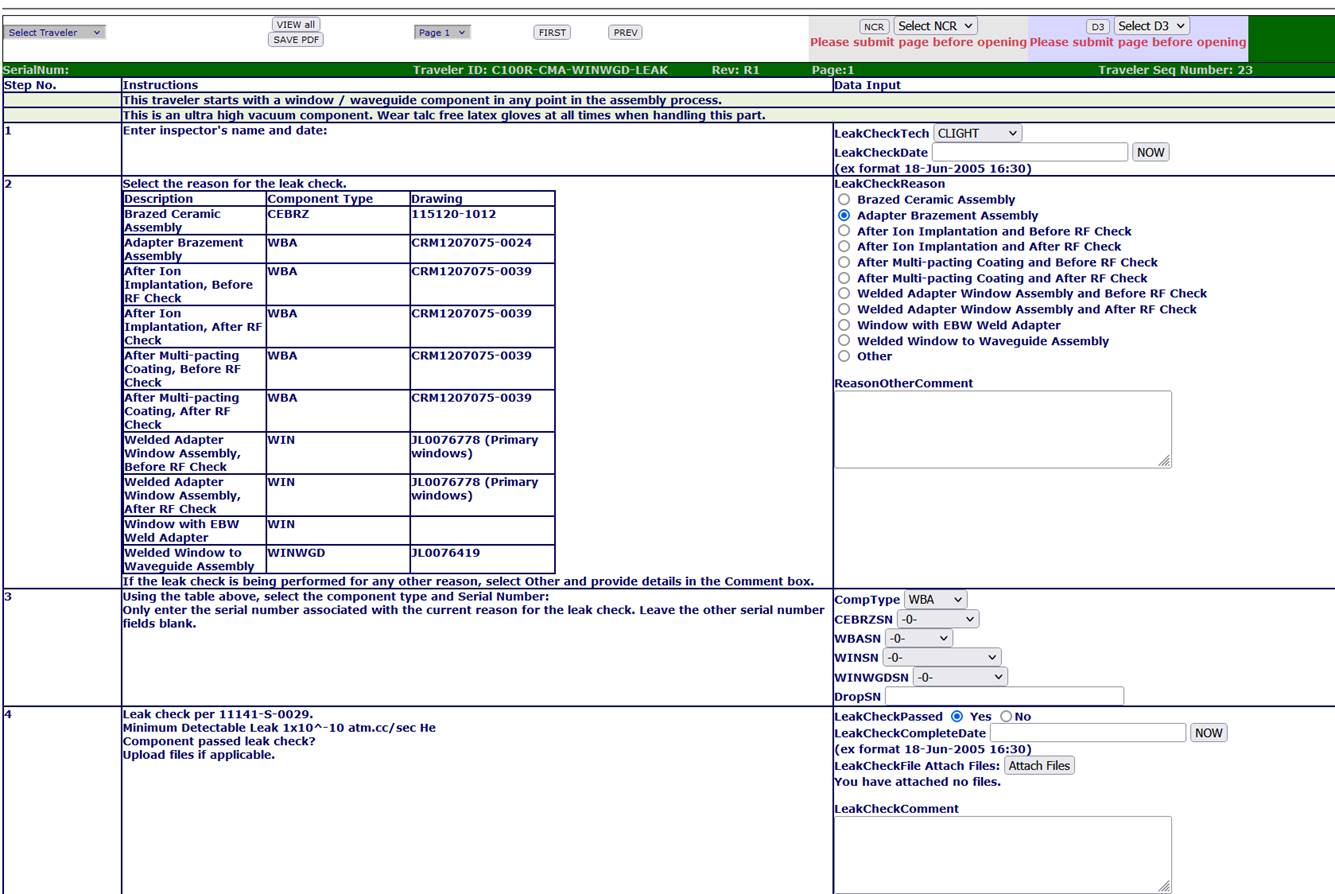Click the DropSN input field
This screenshot has height=894, width=1335.
point(1004,696)
